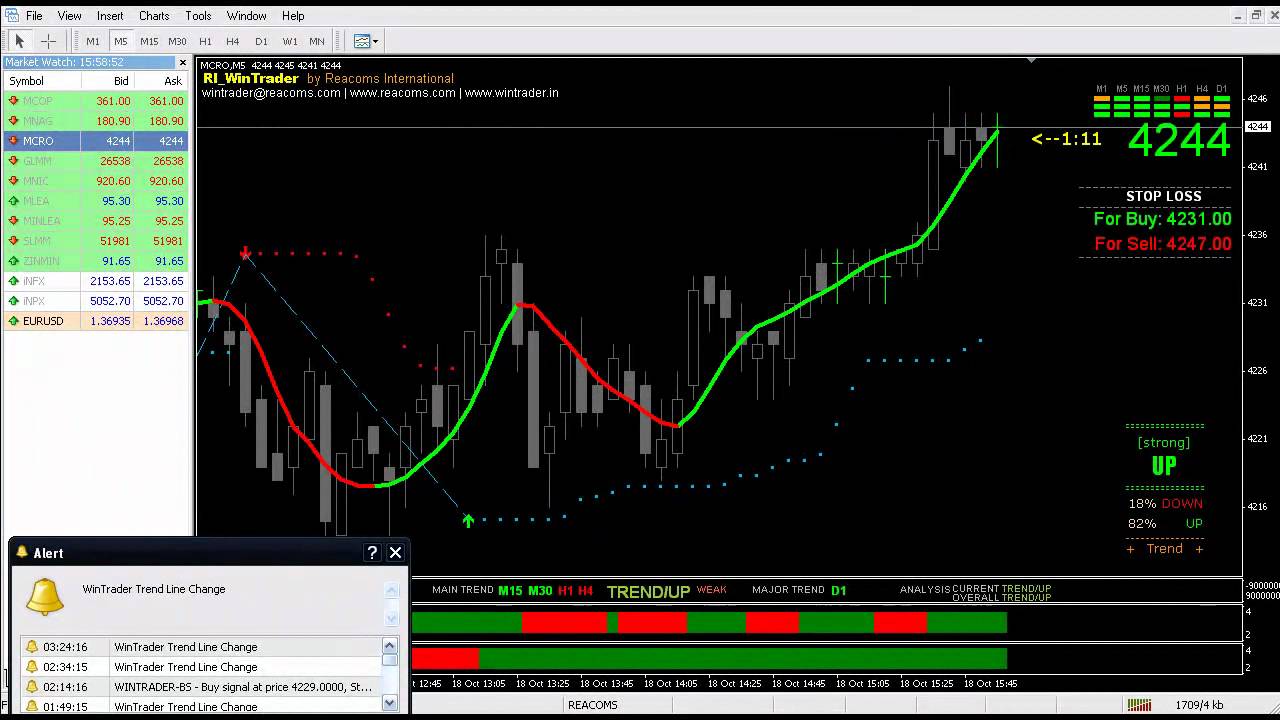This screenshot has width=1280, height=720.
Task: Switch chart to D1 daily timeframe
Action: point(261,41)
